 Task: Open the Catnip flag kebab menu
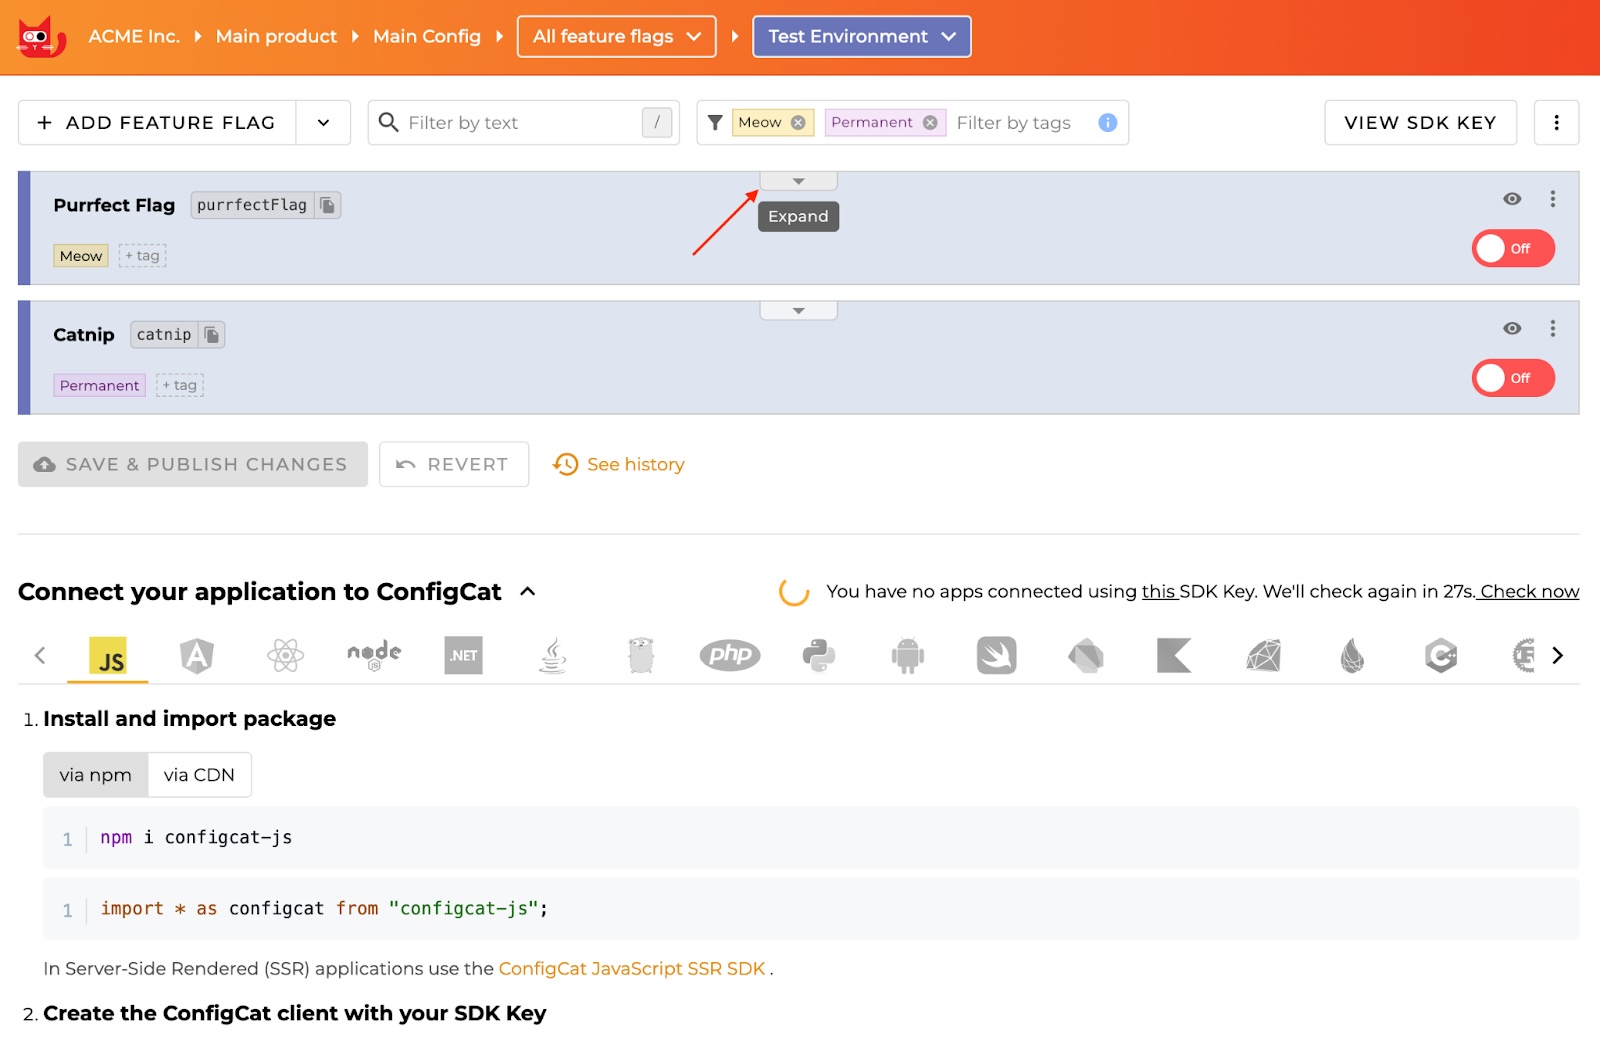(1552, 328)
